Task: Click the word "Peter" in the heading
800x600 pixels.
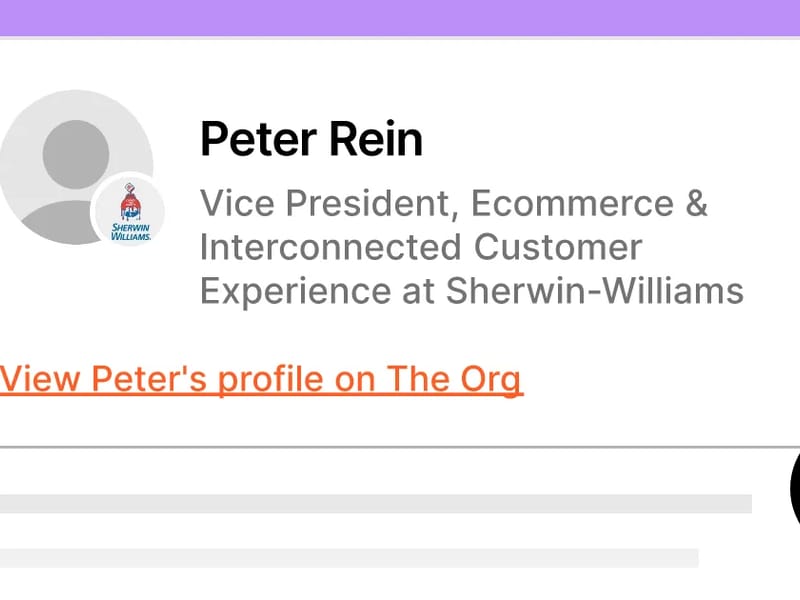Action: (x=257, y=139)
